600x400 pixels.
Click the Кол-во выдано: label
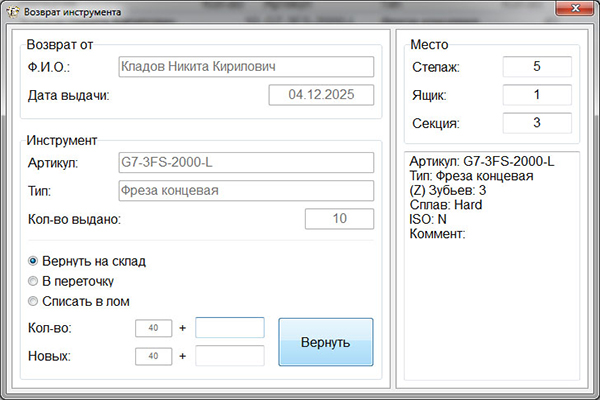coord(74,219)
